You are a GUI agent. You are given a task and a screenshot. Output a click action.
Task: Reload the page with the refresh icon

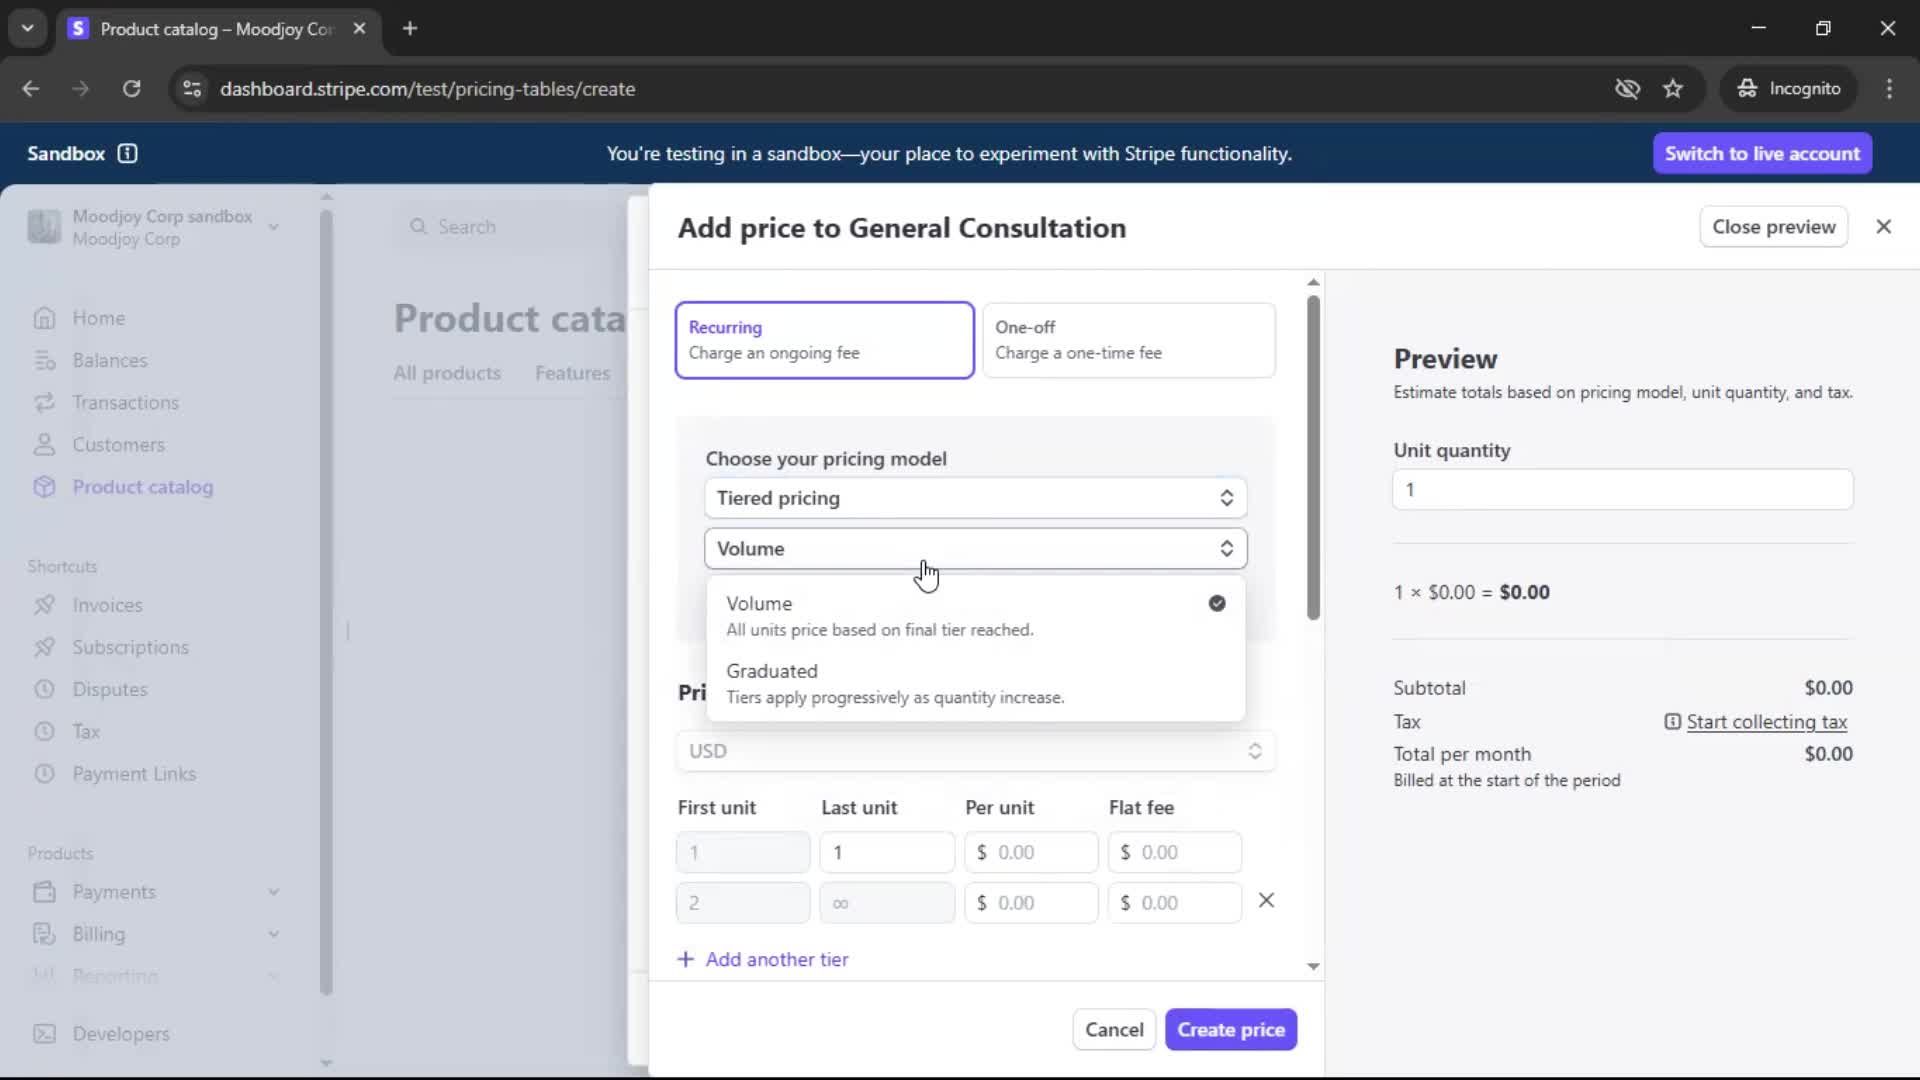[131, 89]
